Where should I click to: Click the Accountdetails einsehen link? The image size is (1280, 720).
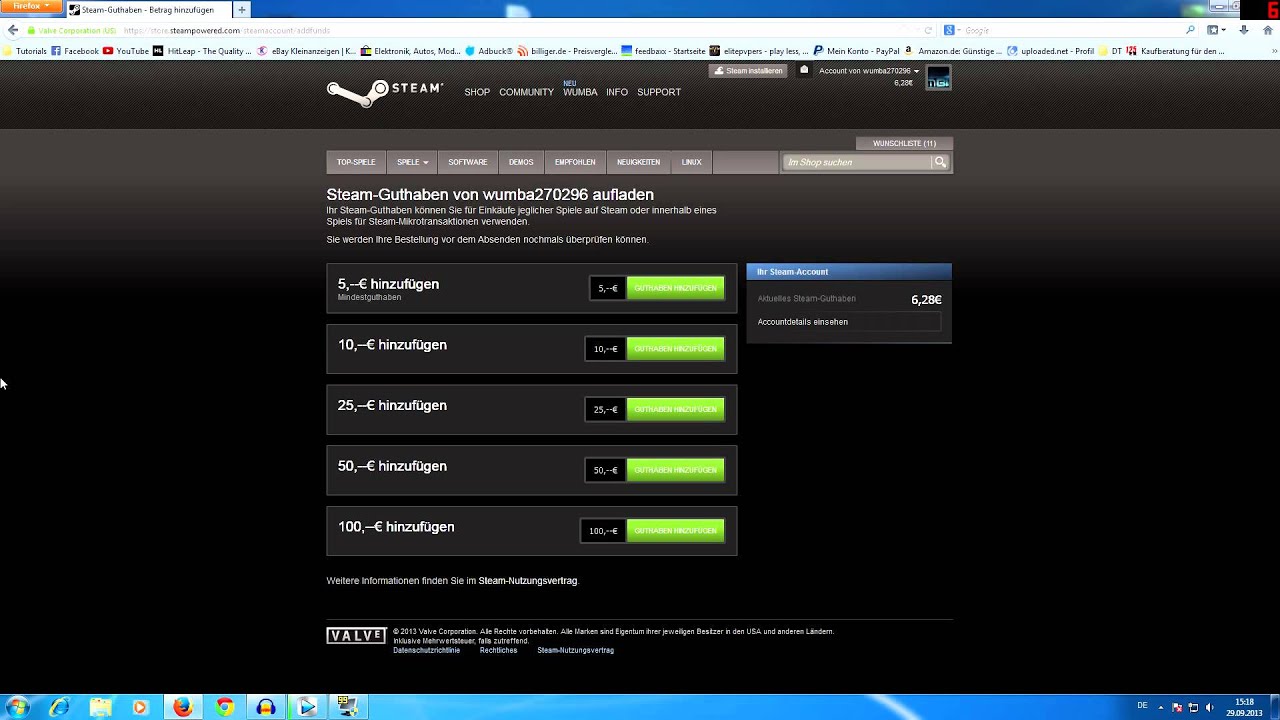tap(803, 322)
